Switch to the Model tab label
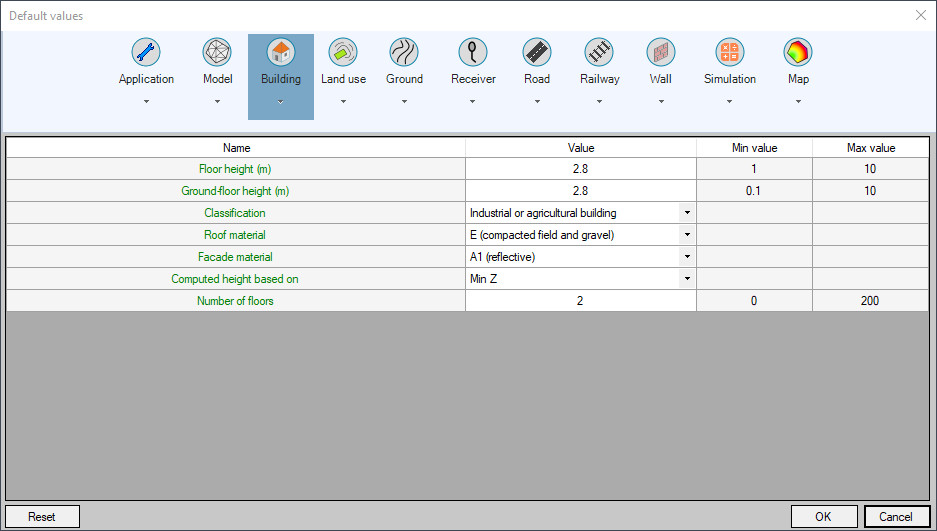This screenshot has width=937, height=531. (x=218, y=79)
